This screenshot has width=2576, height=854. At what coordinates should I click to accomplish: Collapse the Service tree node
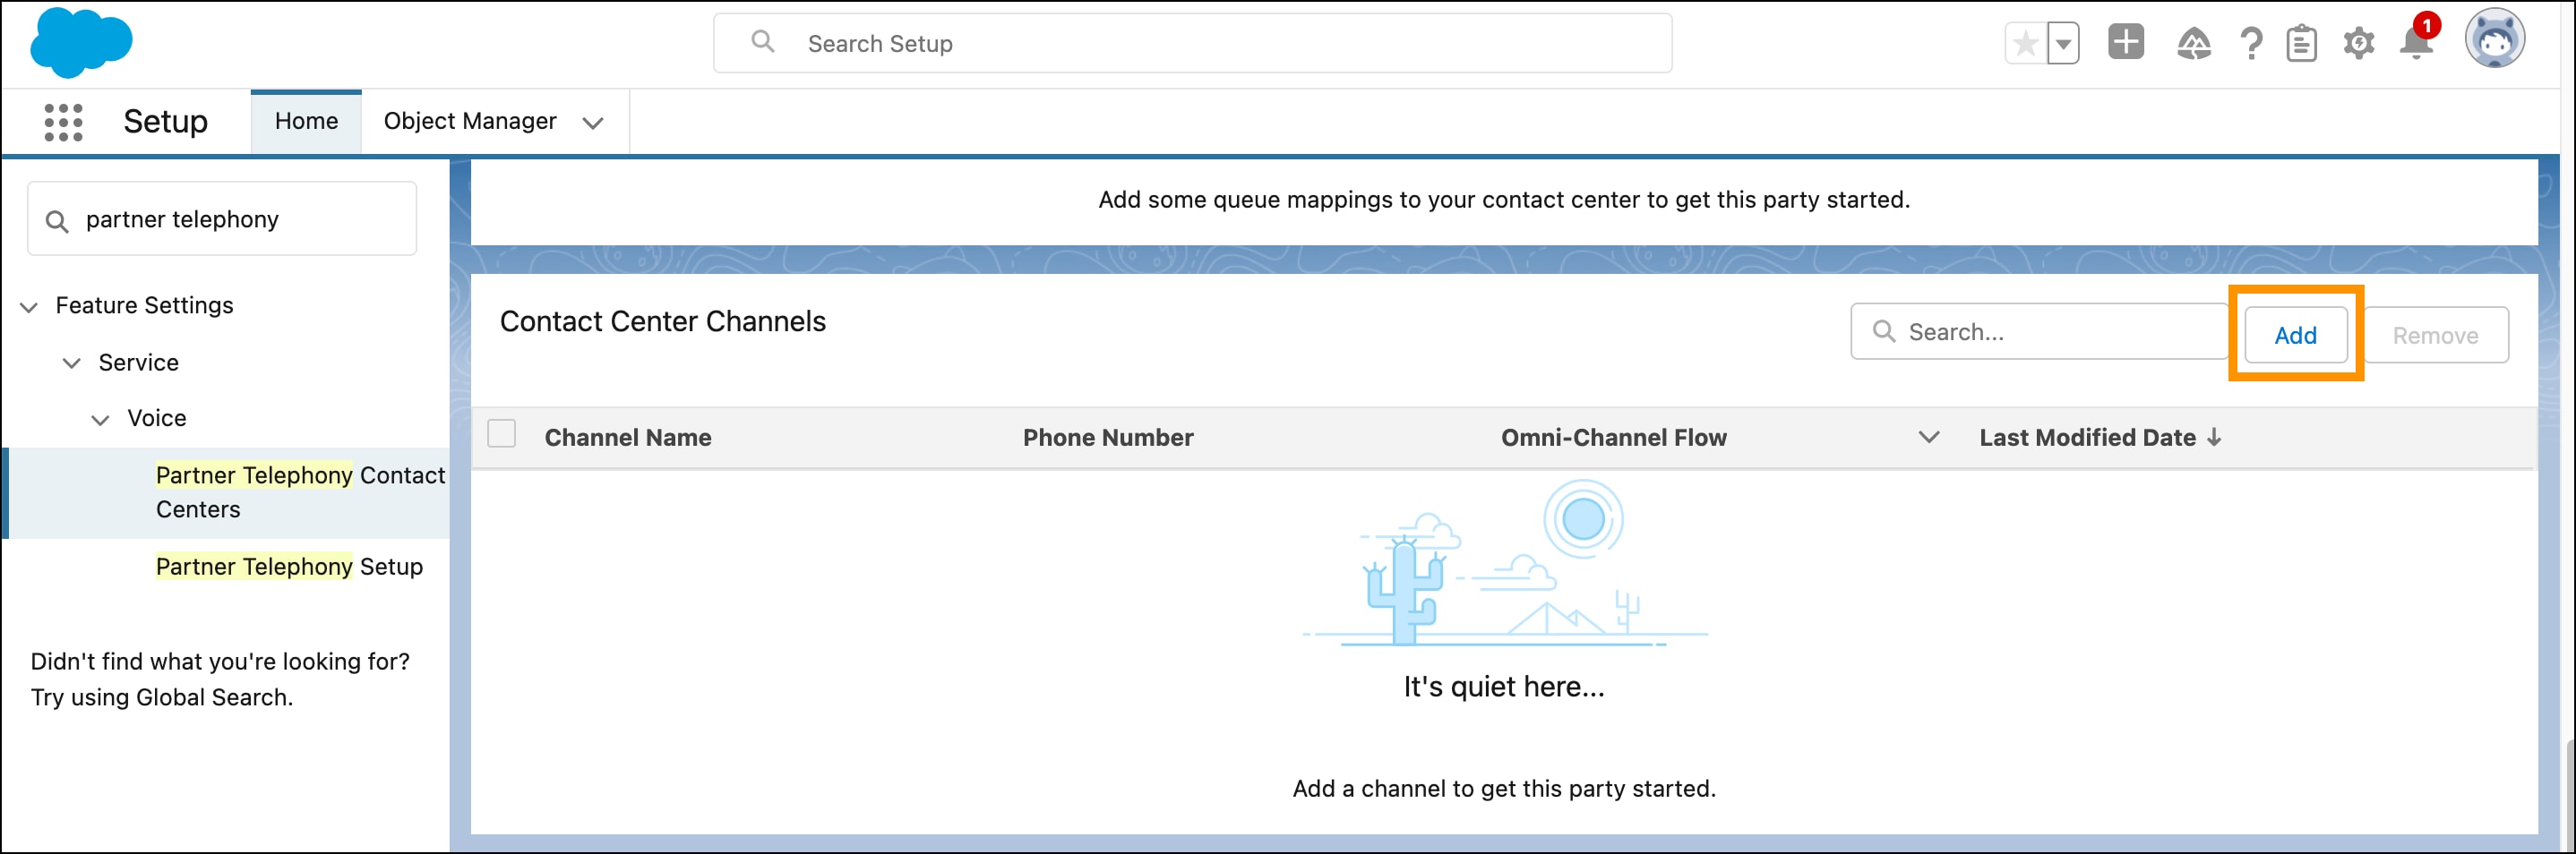[71, 363]
